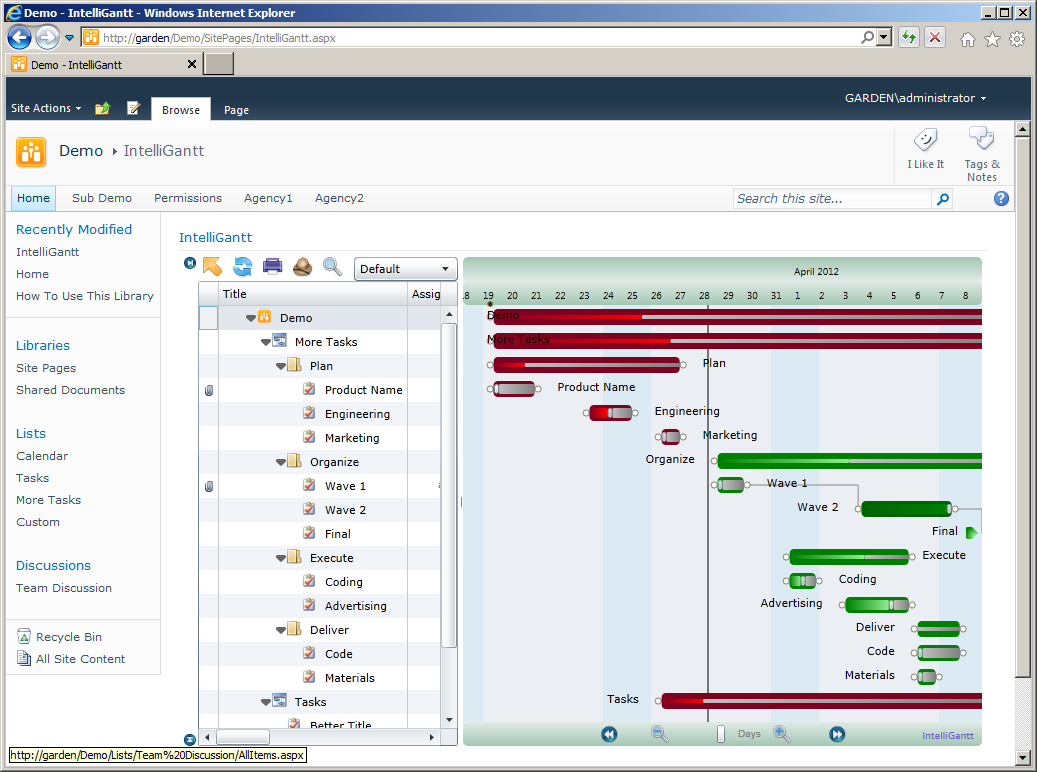Click the task grid vertical scrollbar
Image resolution: width=1037 pixels, height=772 pixels.
pos(449,486)
